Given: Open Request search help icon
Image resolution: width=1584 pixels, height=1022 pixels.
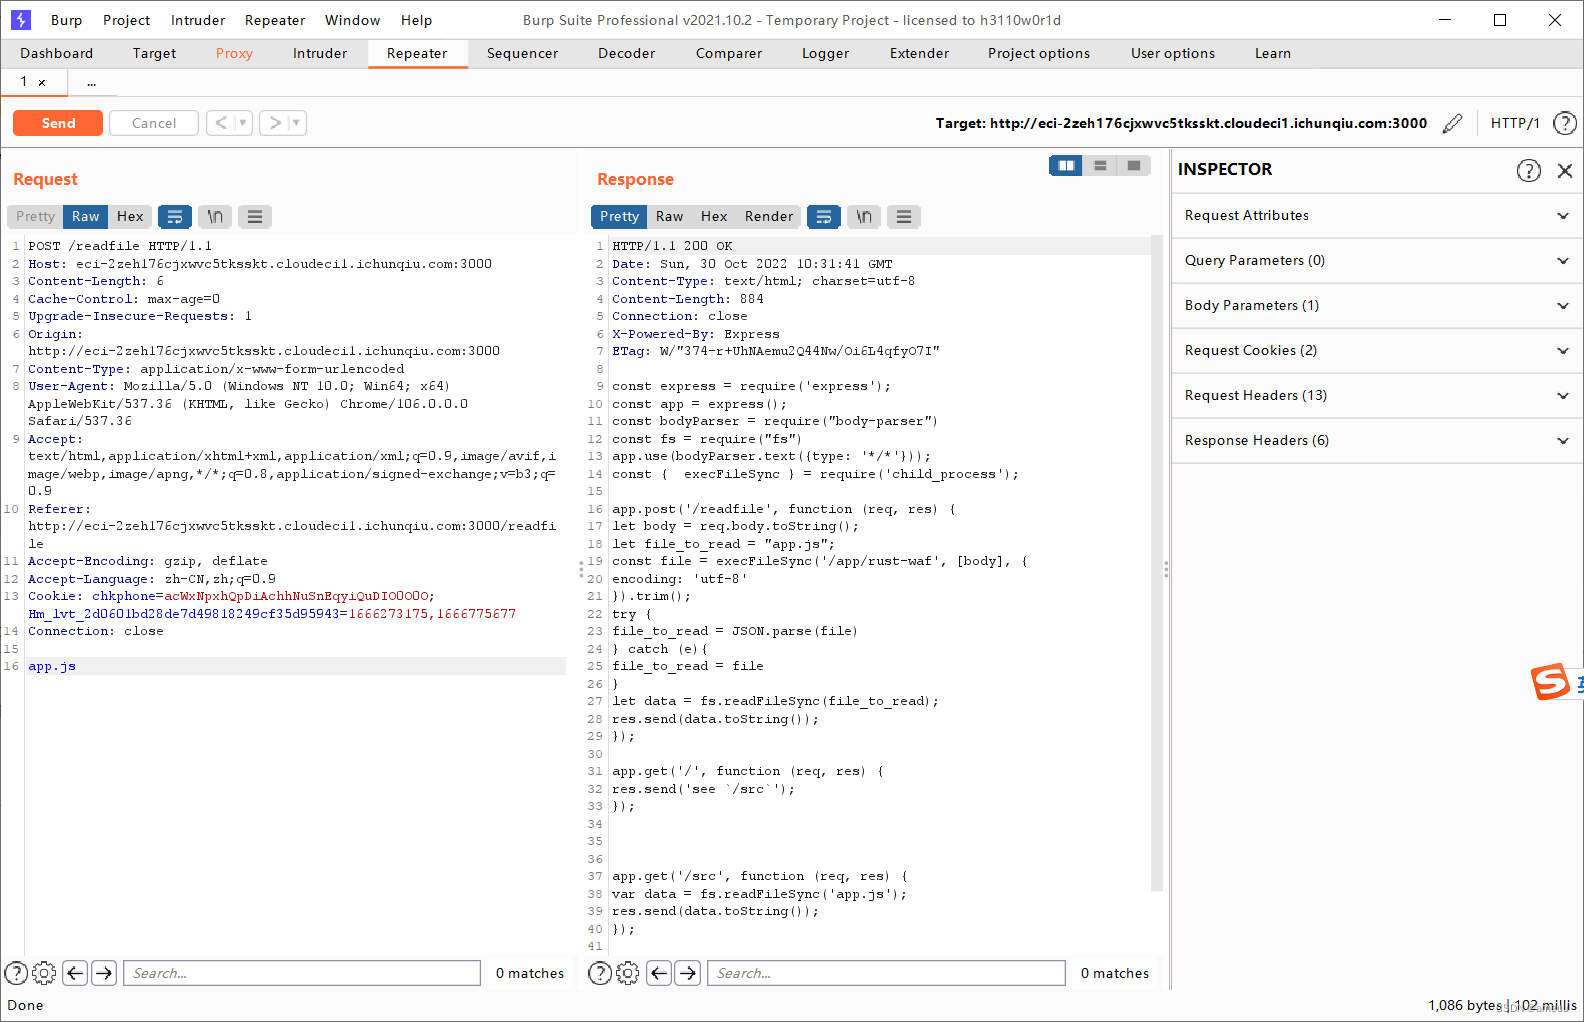Looking at the screenshot, I should click(x=16, y=973).
